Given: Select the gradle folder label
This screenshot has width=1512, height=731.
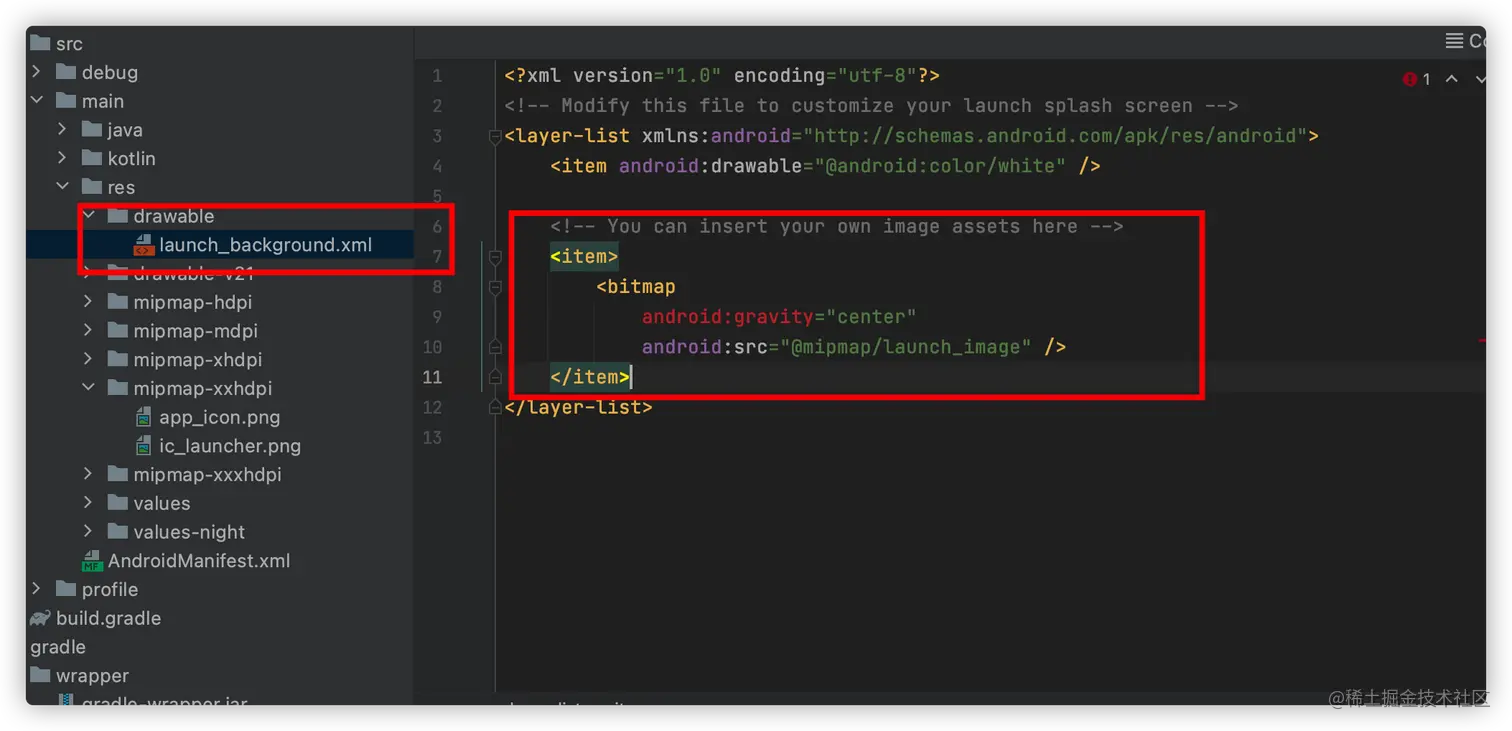Looking at the screenshot, I should 58,647.
